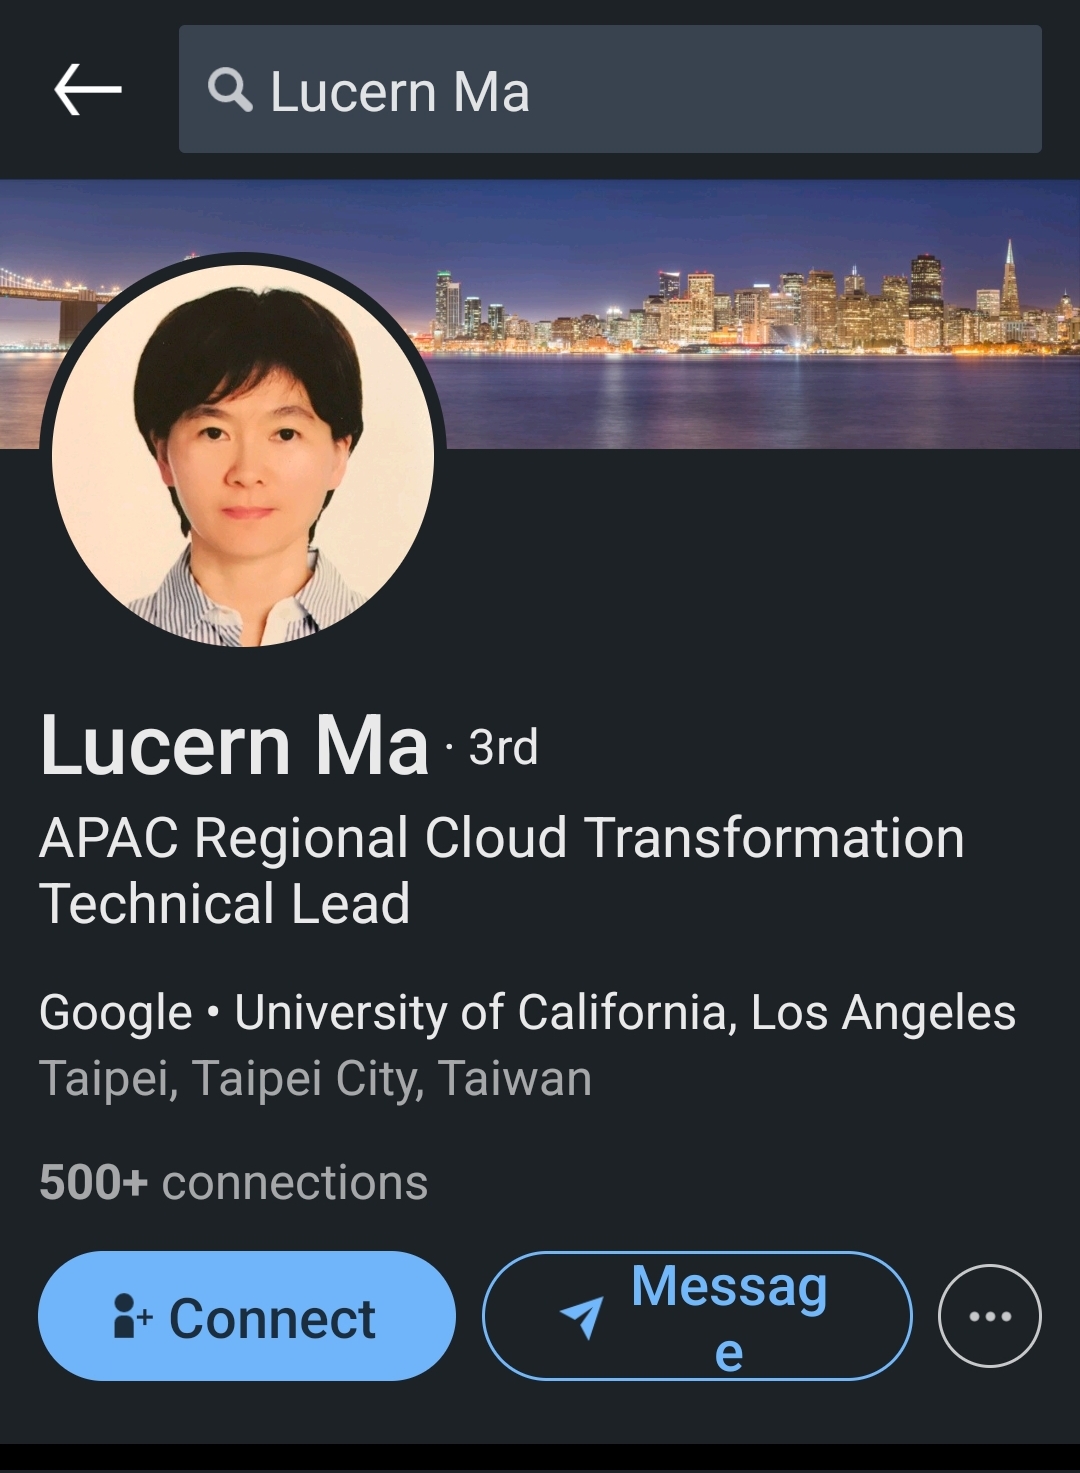
Task: Tap the 3rd degree connection label
Action: tap(503, 748)
